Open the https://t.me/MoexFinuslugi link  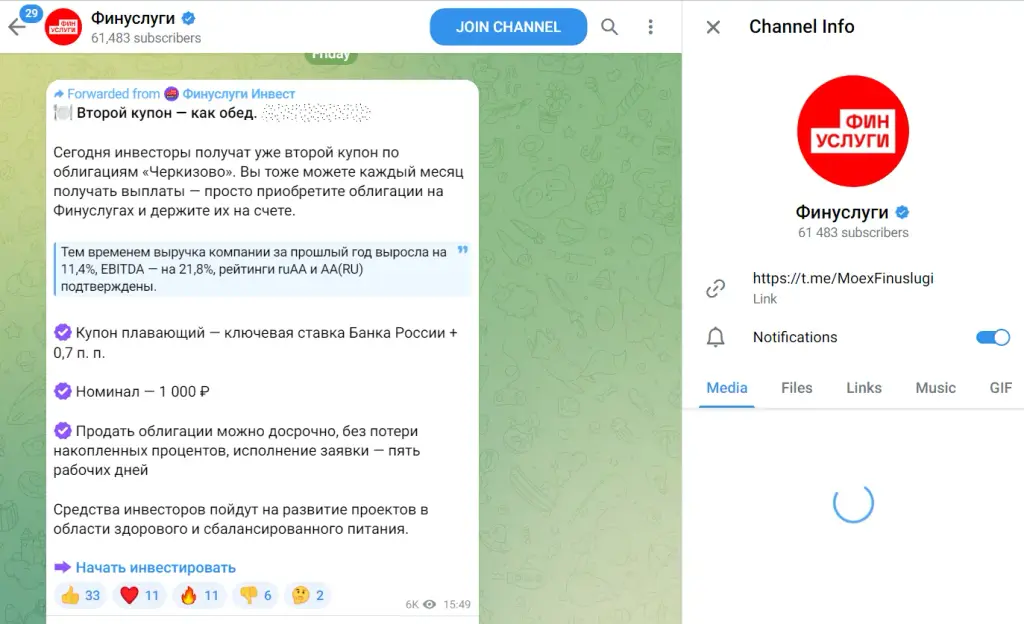point(843,278)
